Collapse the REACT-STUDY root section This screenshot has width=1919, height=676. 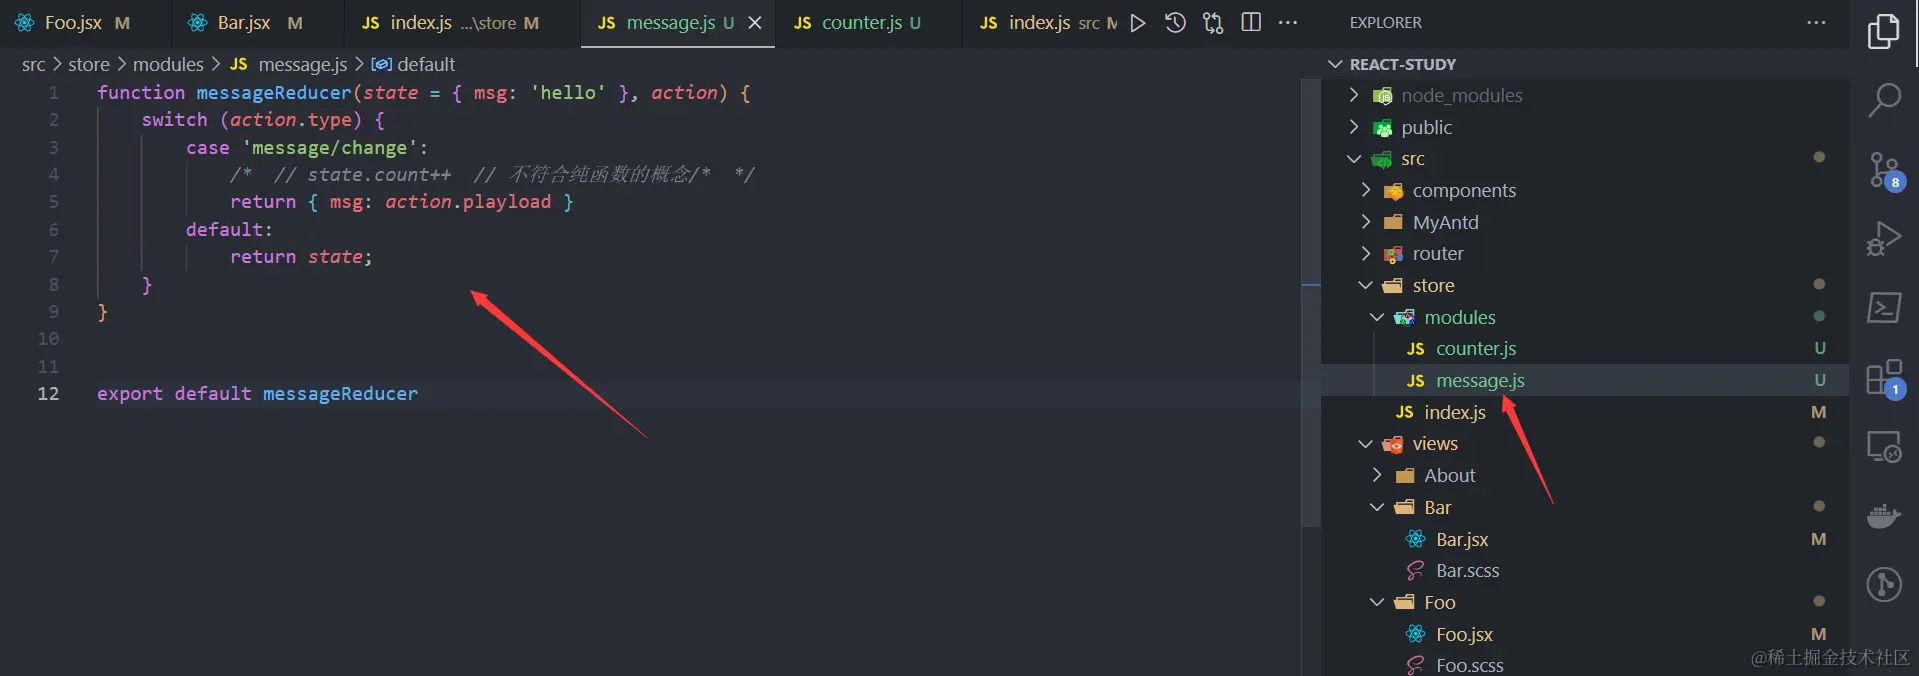(x=1334, y=64)
